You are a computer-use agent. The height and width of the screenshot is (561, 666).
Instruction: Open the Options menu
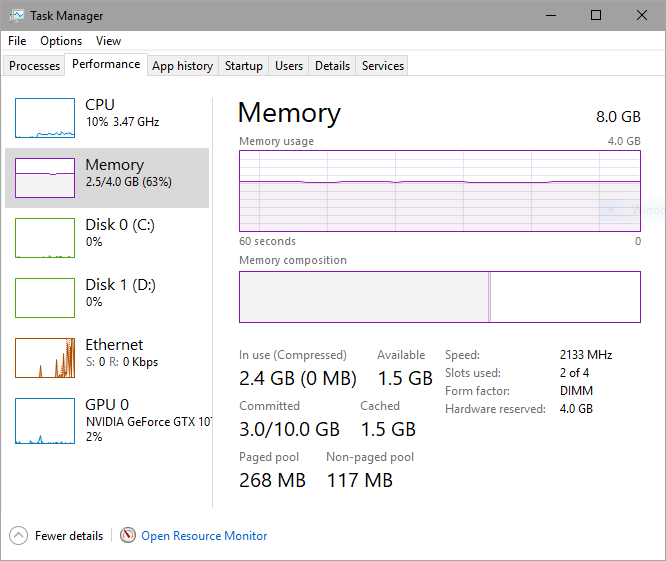pos(61,41)
